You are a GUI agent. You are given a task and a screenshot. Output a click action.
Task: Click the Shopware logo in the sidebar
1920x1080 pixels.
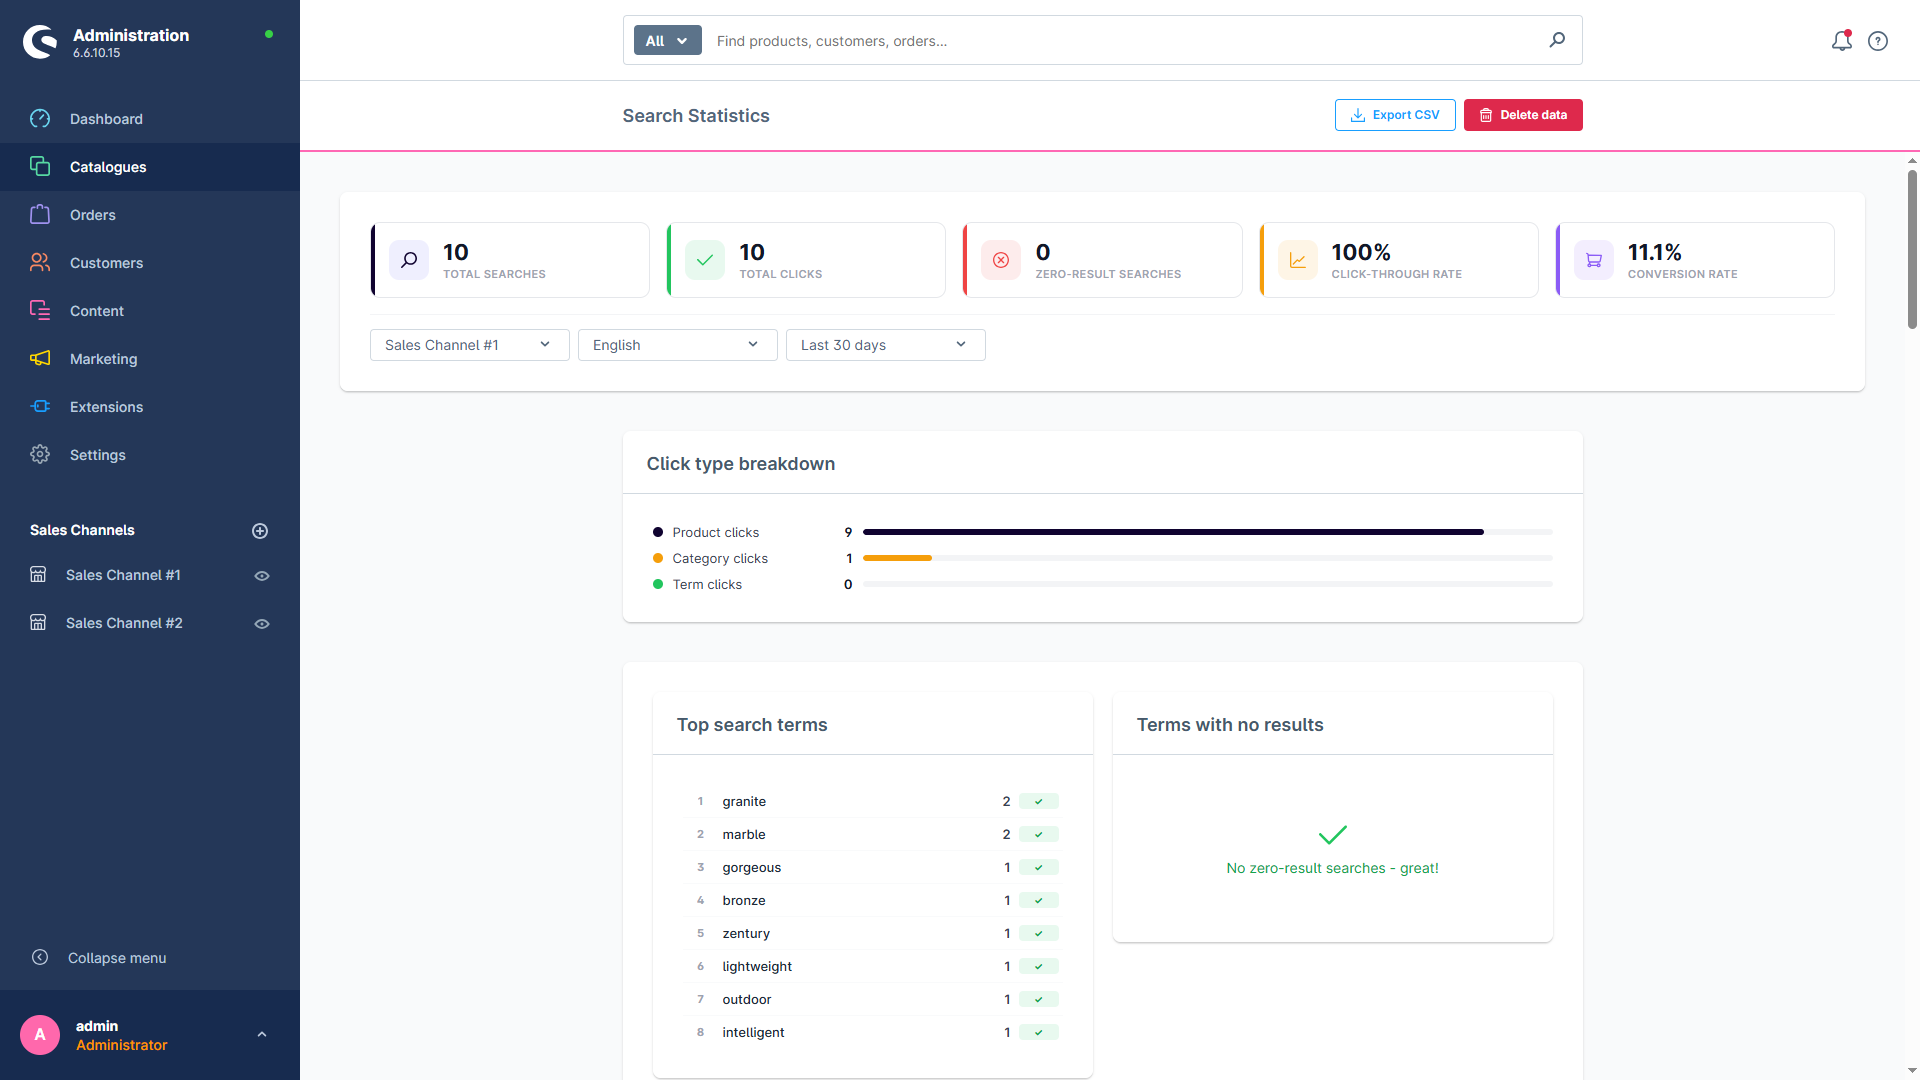coord(41,42)
